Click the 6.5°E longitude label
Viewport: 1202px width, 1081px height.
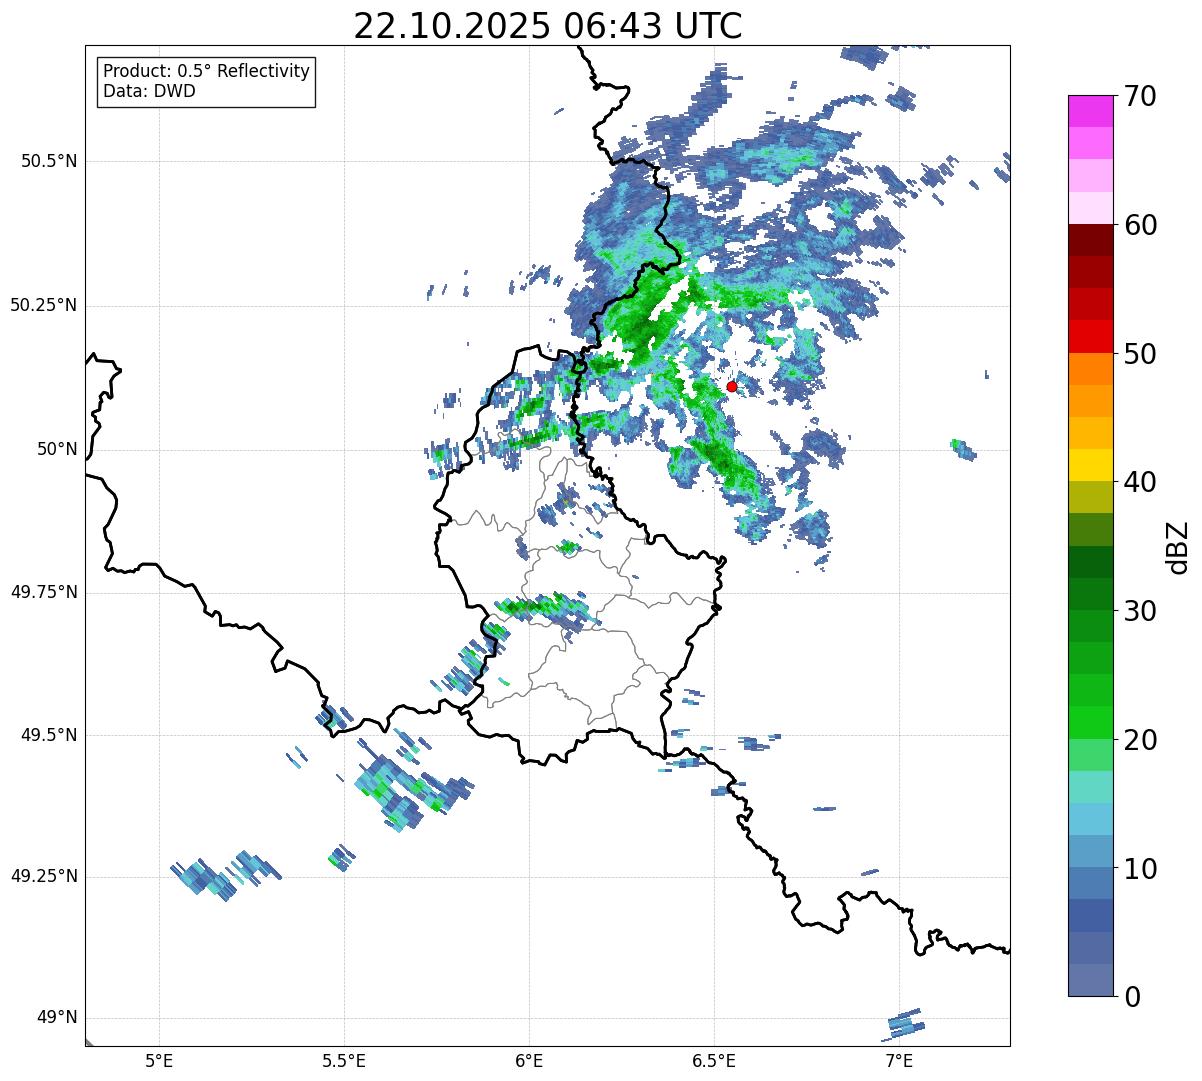[714, 1060]
